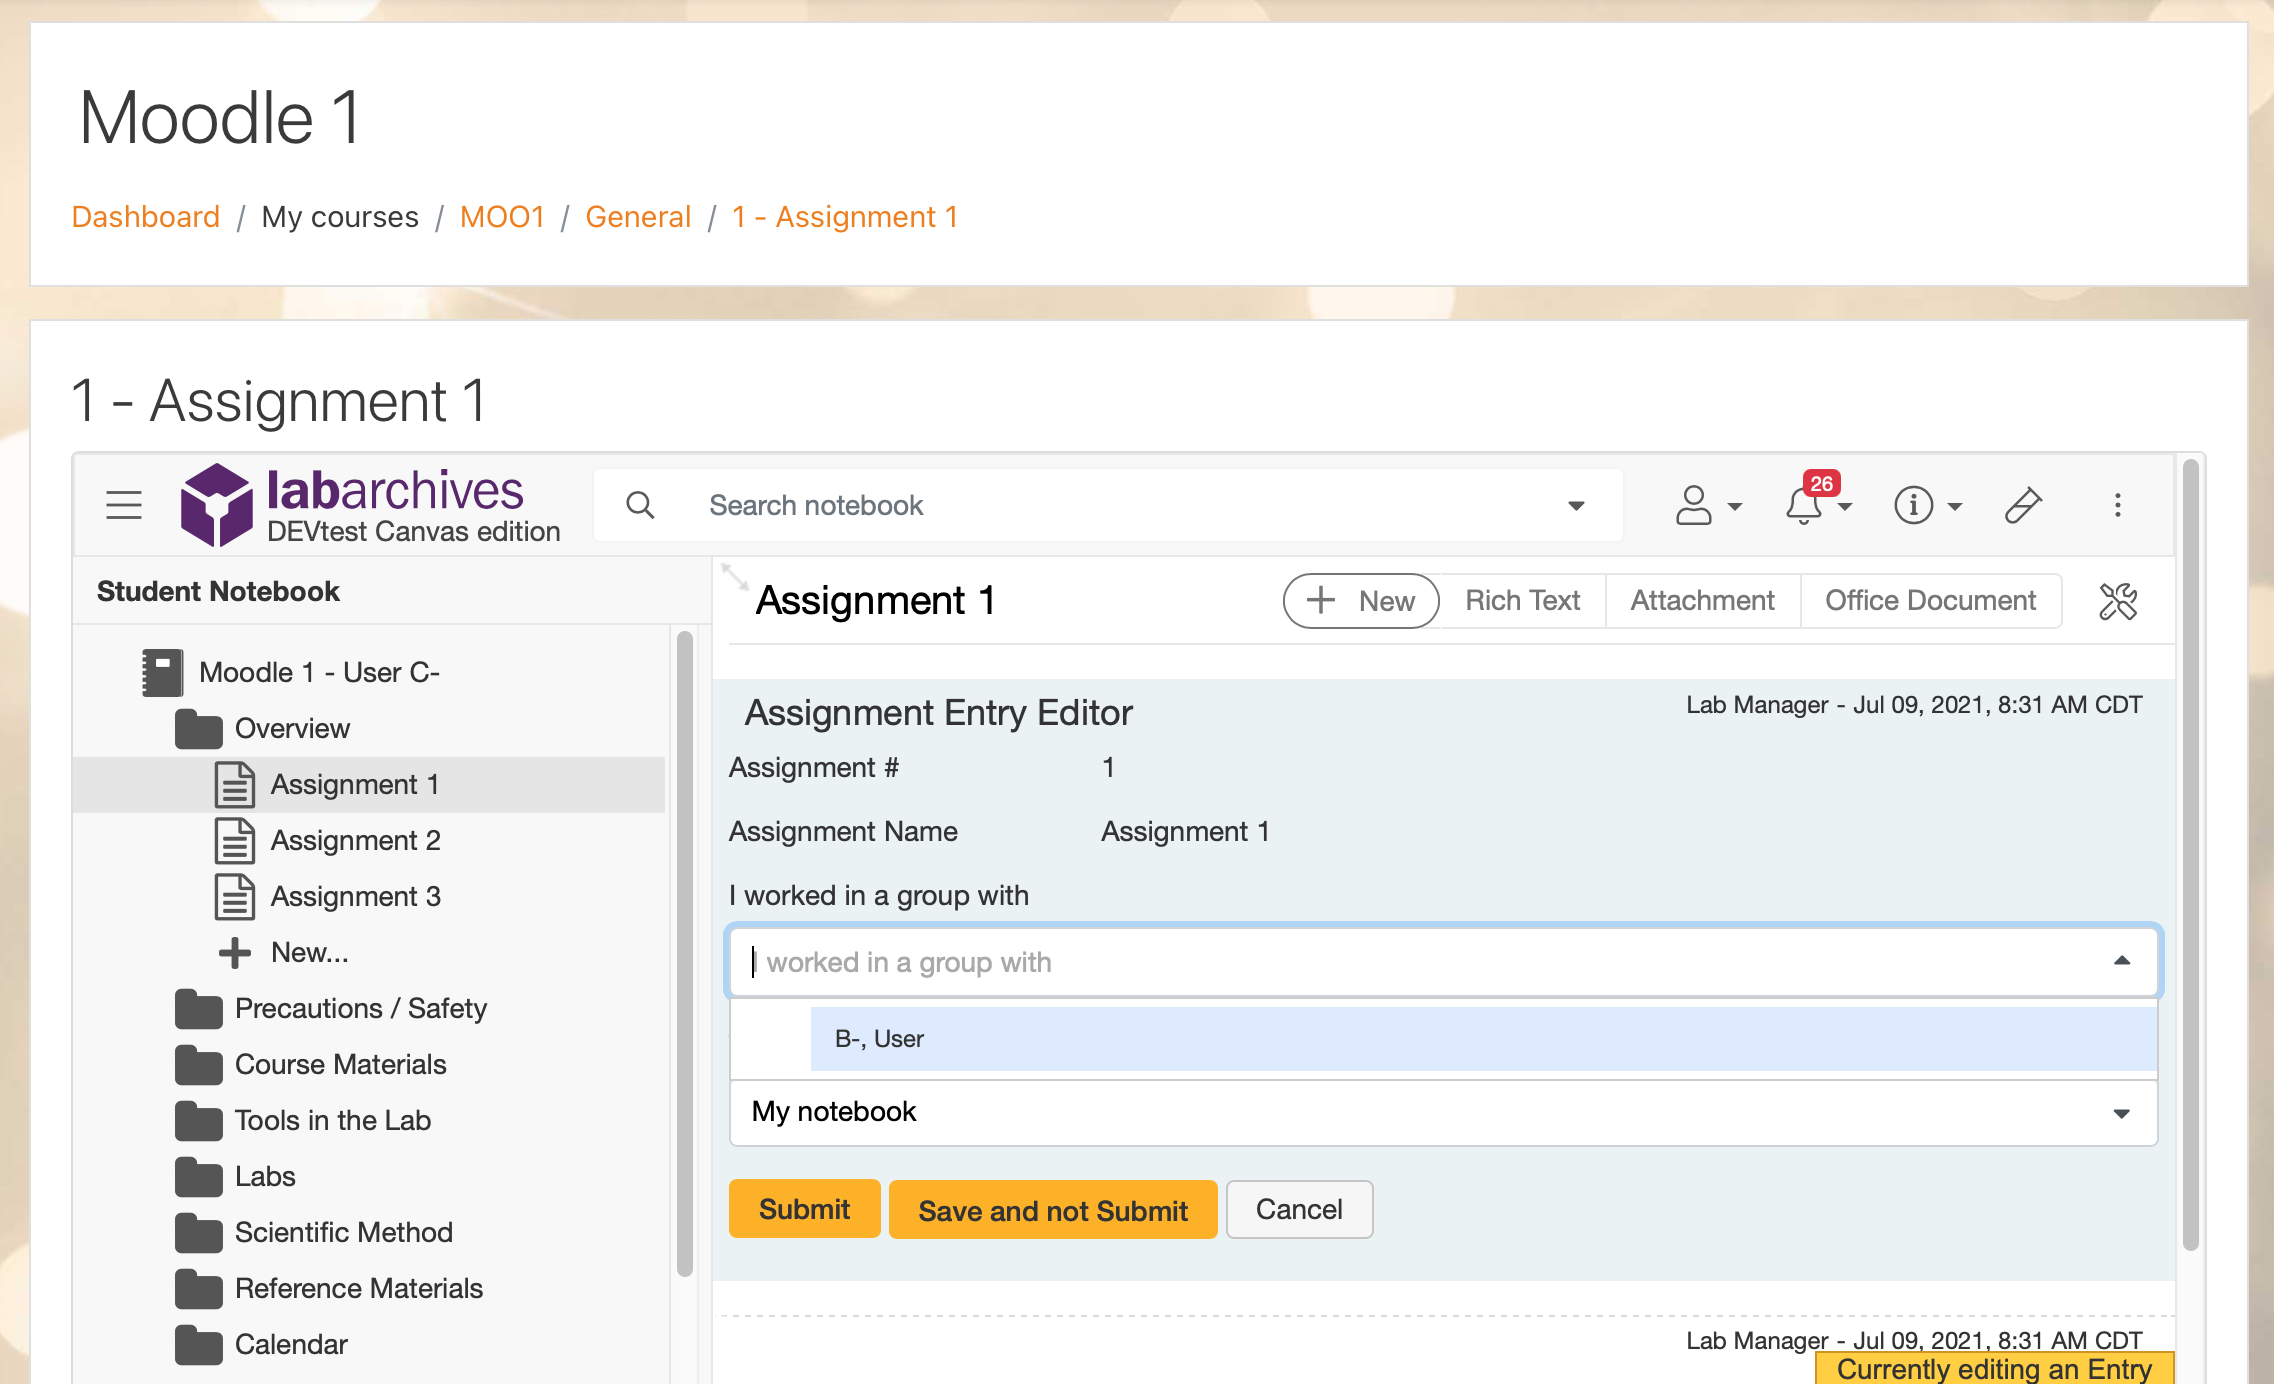Click the Labs folder icon
The width and height of the screenshot is (2274, 1384).
pos(198,1177)
